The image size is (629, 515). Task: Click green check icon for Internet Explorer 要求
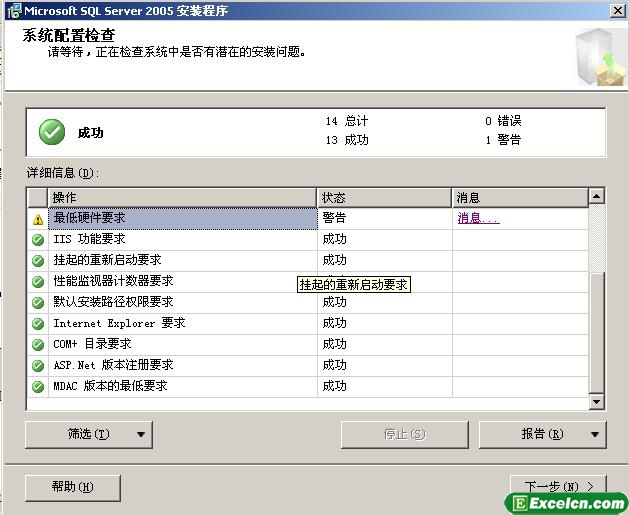pos(38,324)
